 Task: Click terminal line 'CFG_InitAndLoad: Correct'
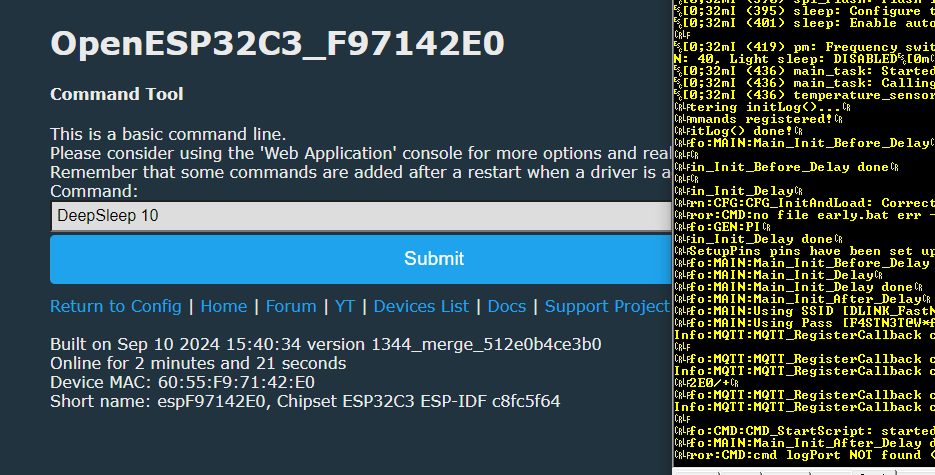pyautogui.click(x=804, y=203)
